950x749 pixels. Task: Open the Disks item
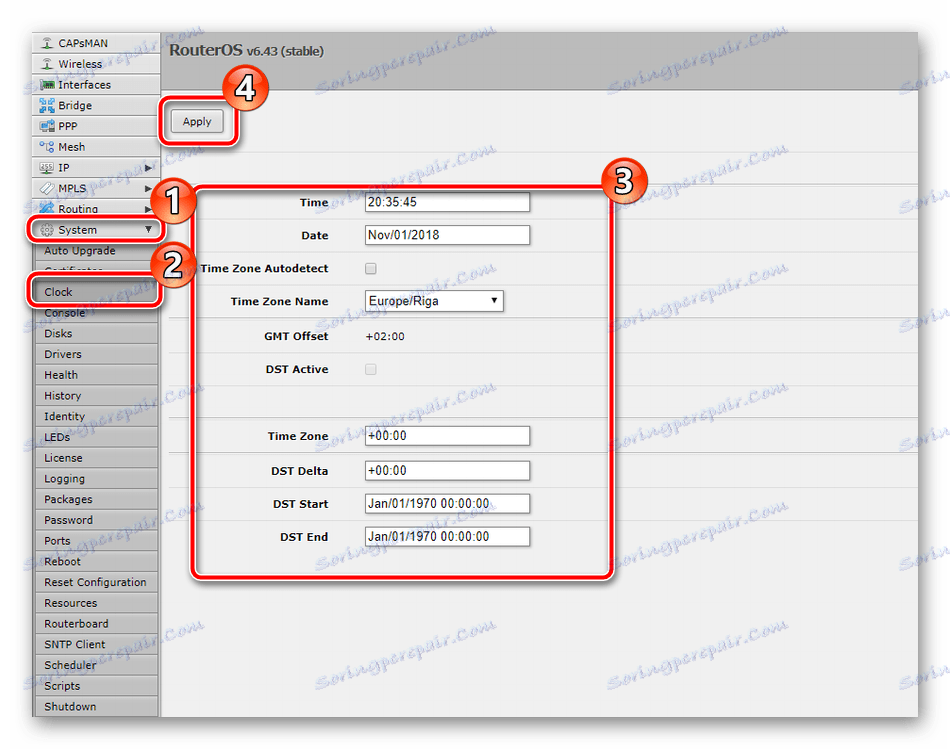[x=97, y=333]
